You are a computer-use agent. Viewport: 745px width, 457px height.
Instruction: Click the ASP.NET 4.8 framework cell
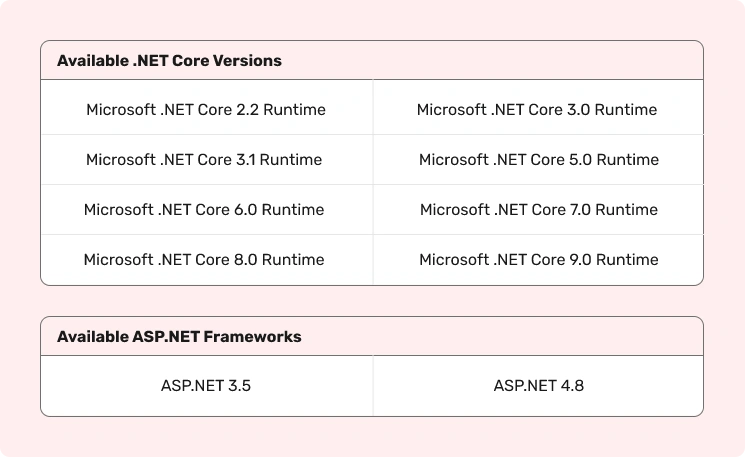tap(539, 385)
